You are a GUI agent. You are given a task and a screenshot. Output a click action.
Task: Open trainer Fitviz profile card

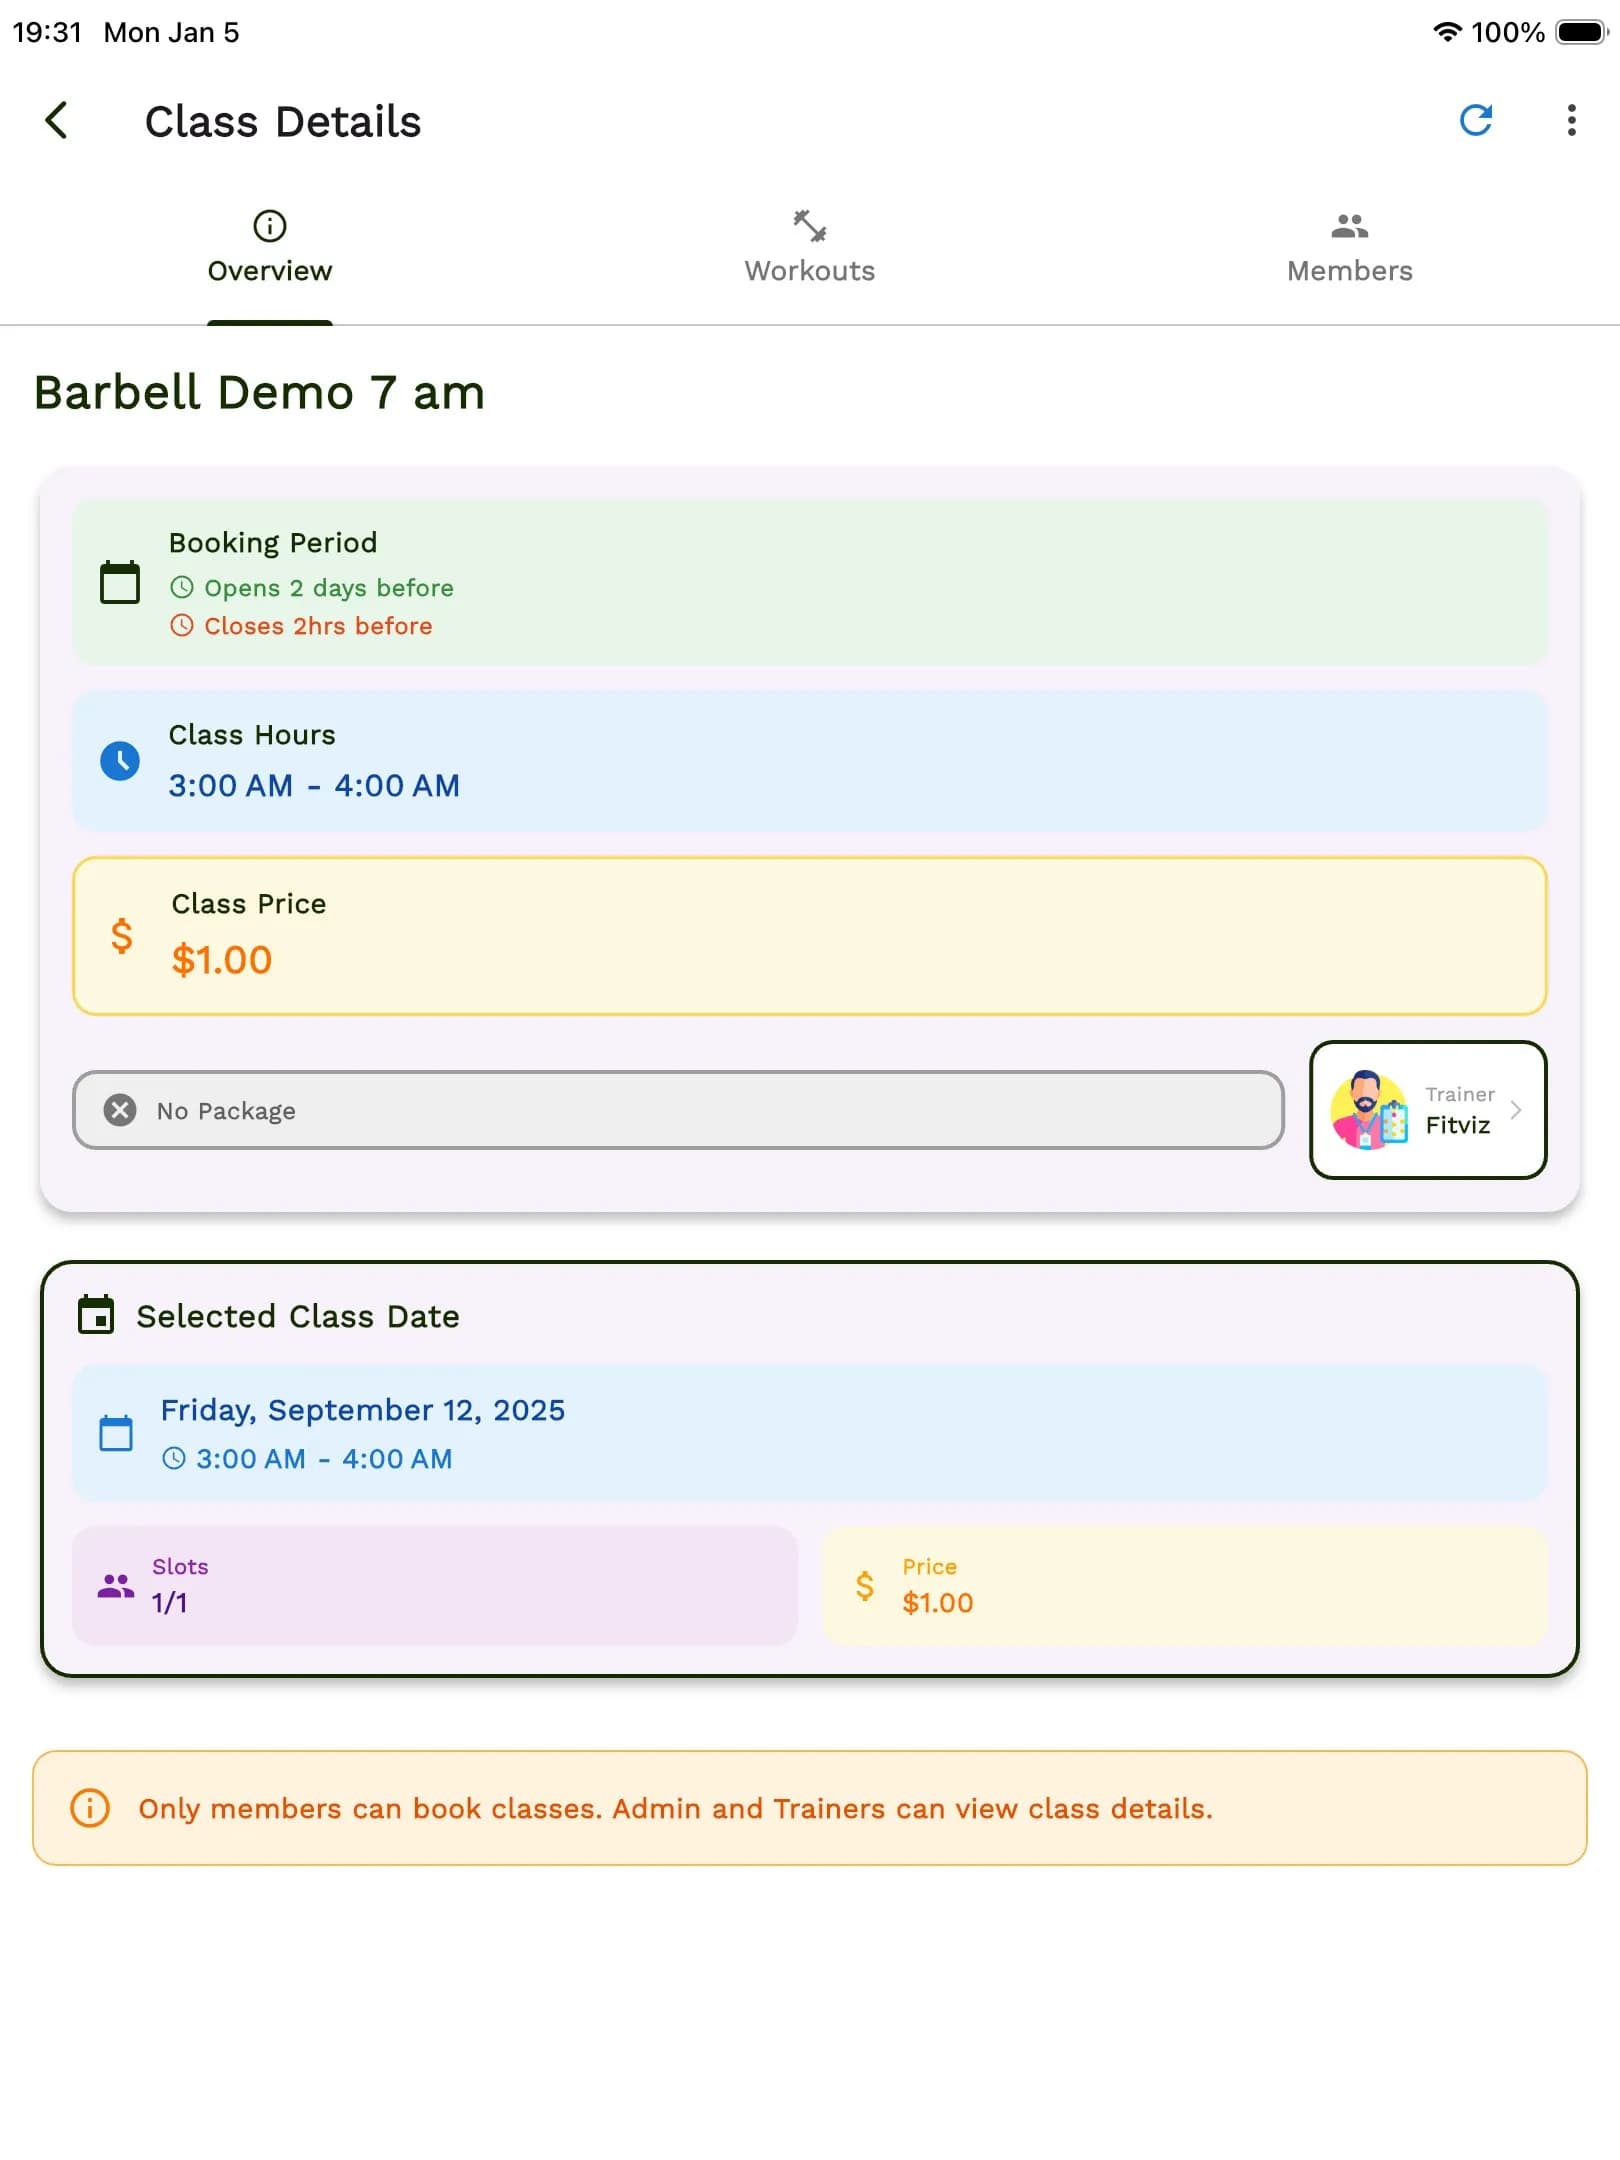point(1428,1110)
